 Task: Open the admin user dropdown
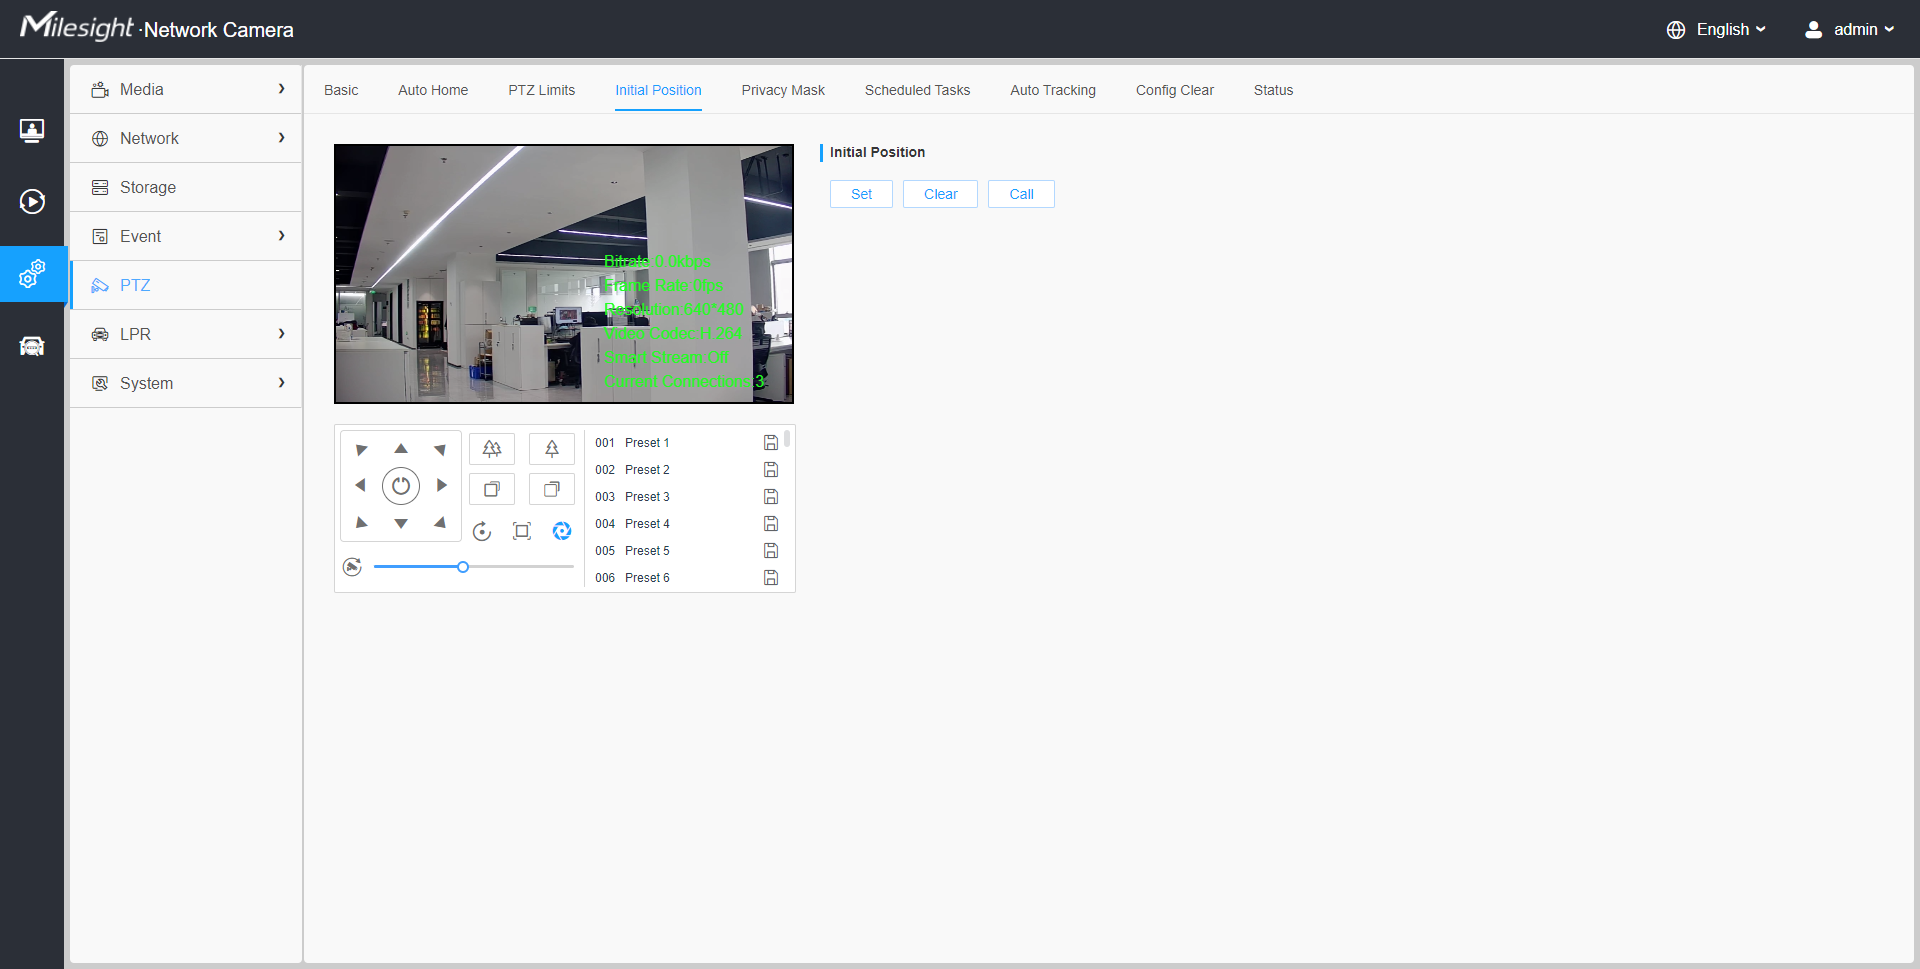pyautogui.click(x=1850, y=30)
